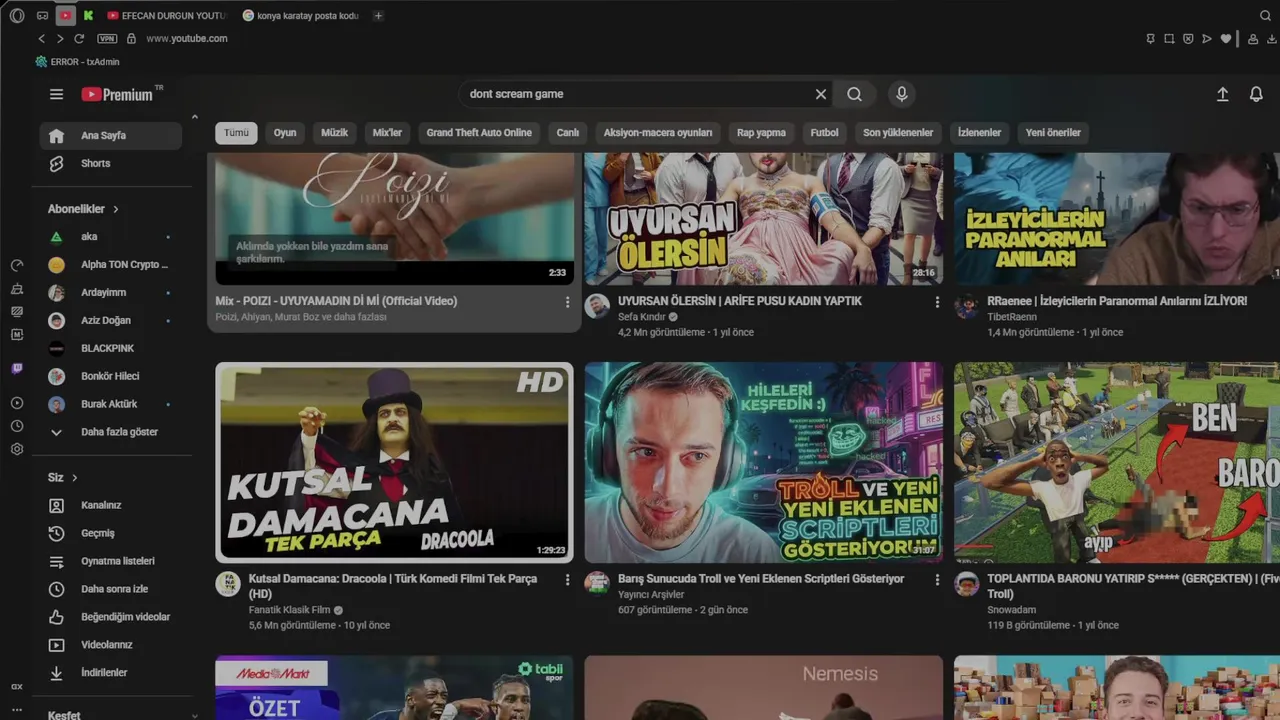
Task: Open the upload/create icon in the YouTube header
Action: pos(1222,94)
